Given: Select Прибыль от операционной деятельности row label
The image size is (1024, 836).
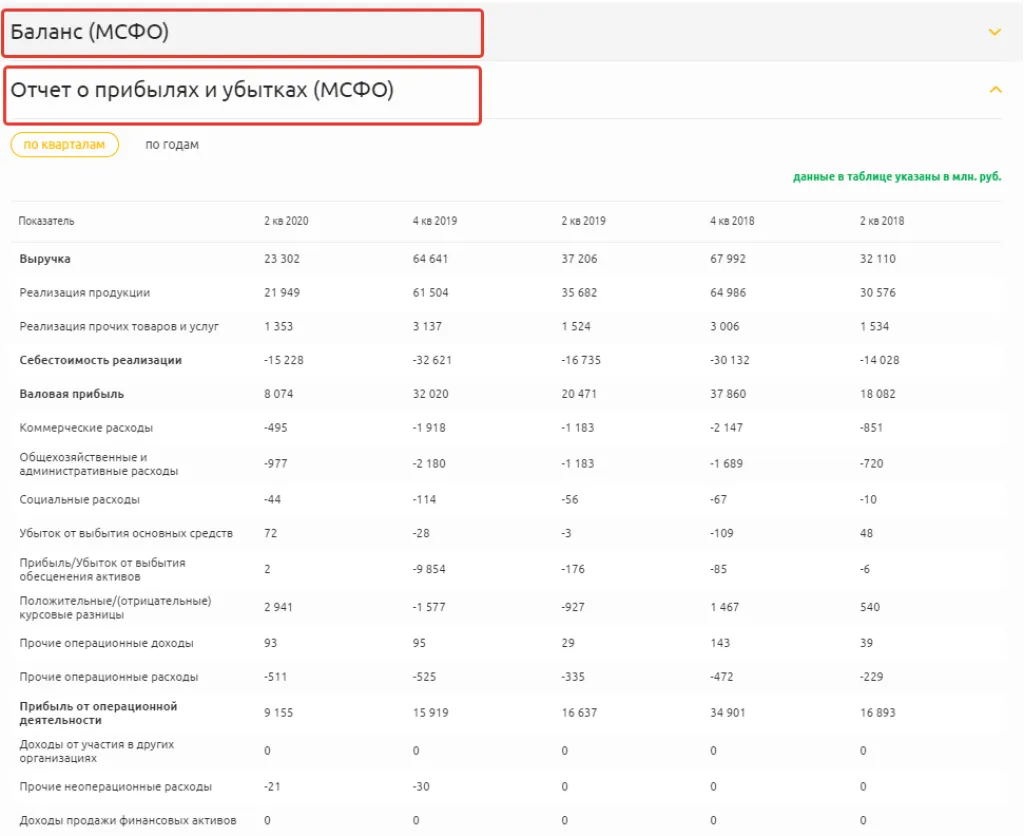Looking at the screenshot, I should (x=98, y=713).
